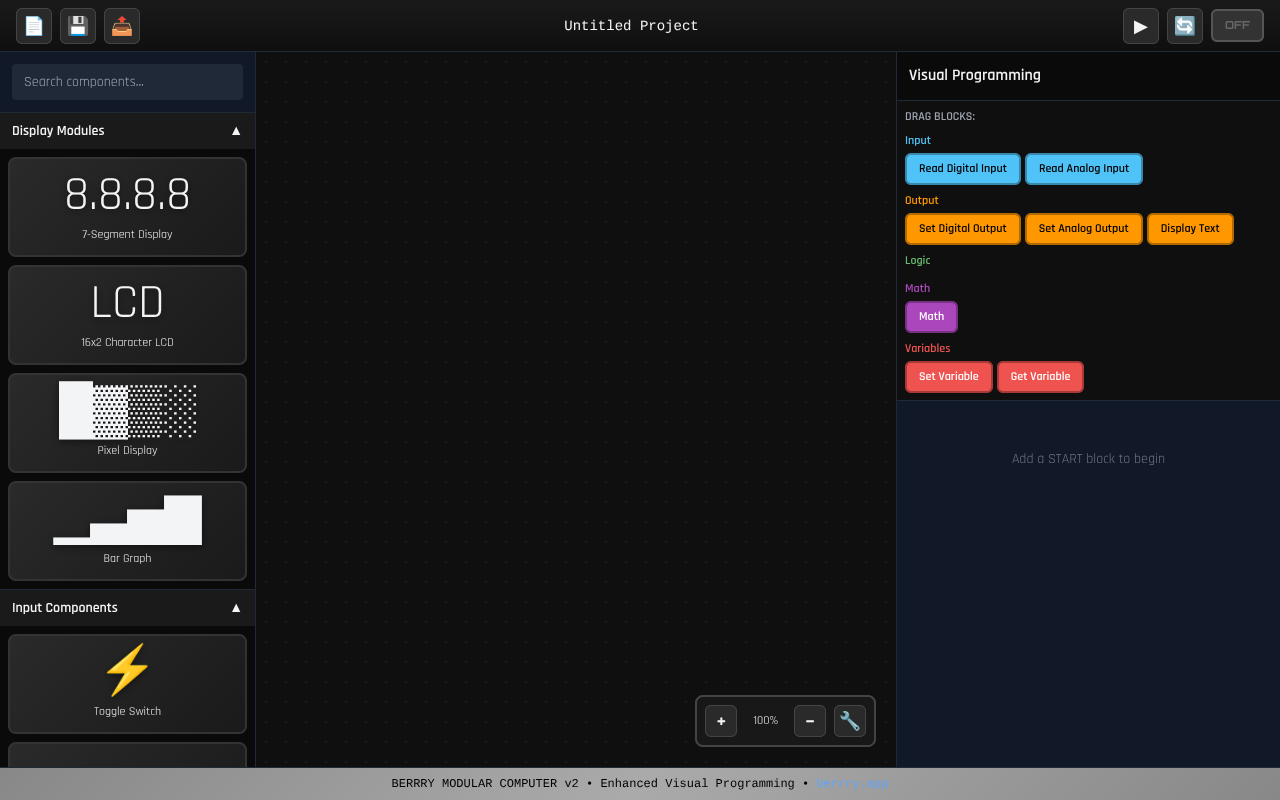Toggle power with the OFF button

pos(1237,25)
